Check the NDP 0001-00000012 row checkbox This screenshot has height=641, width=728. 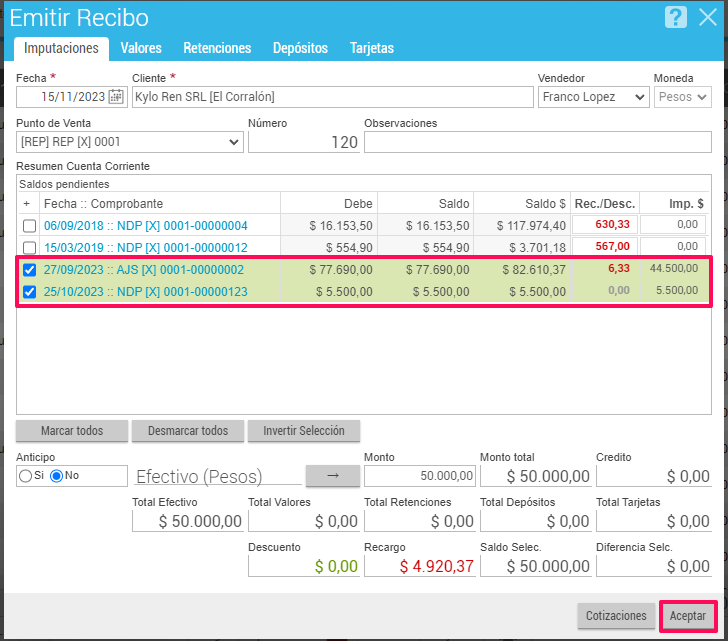29,247
